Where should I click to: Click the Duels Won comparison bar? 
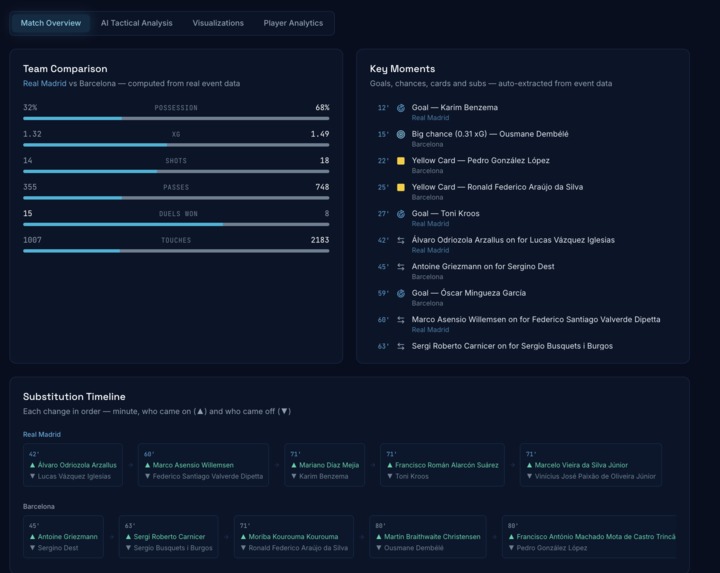176,225
